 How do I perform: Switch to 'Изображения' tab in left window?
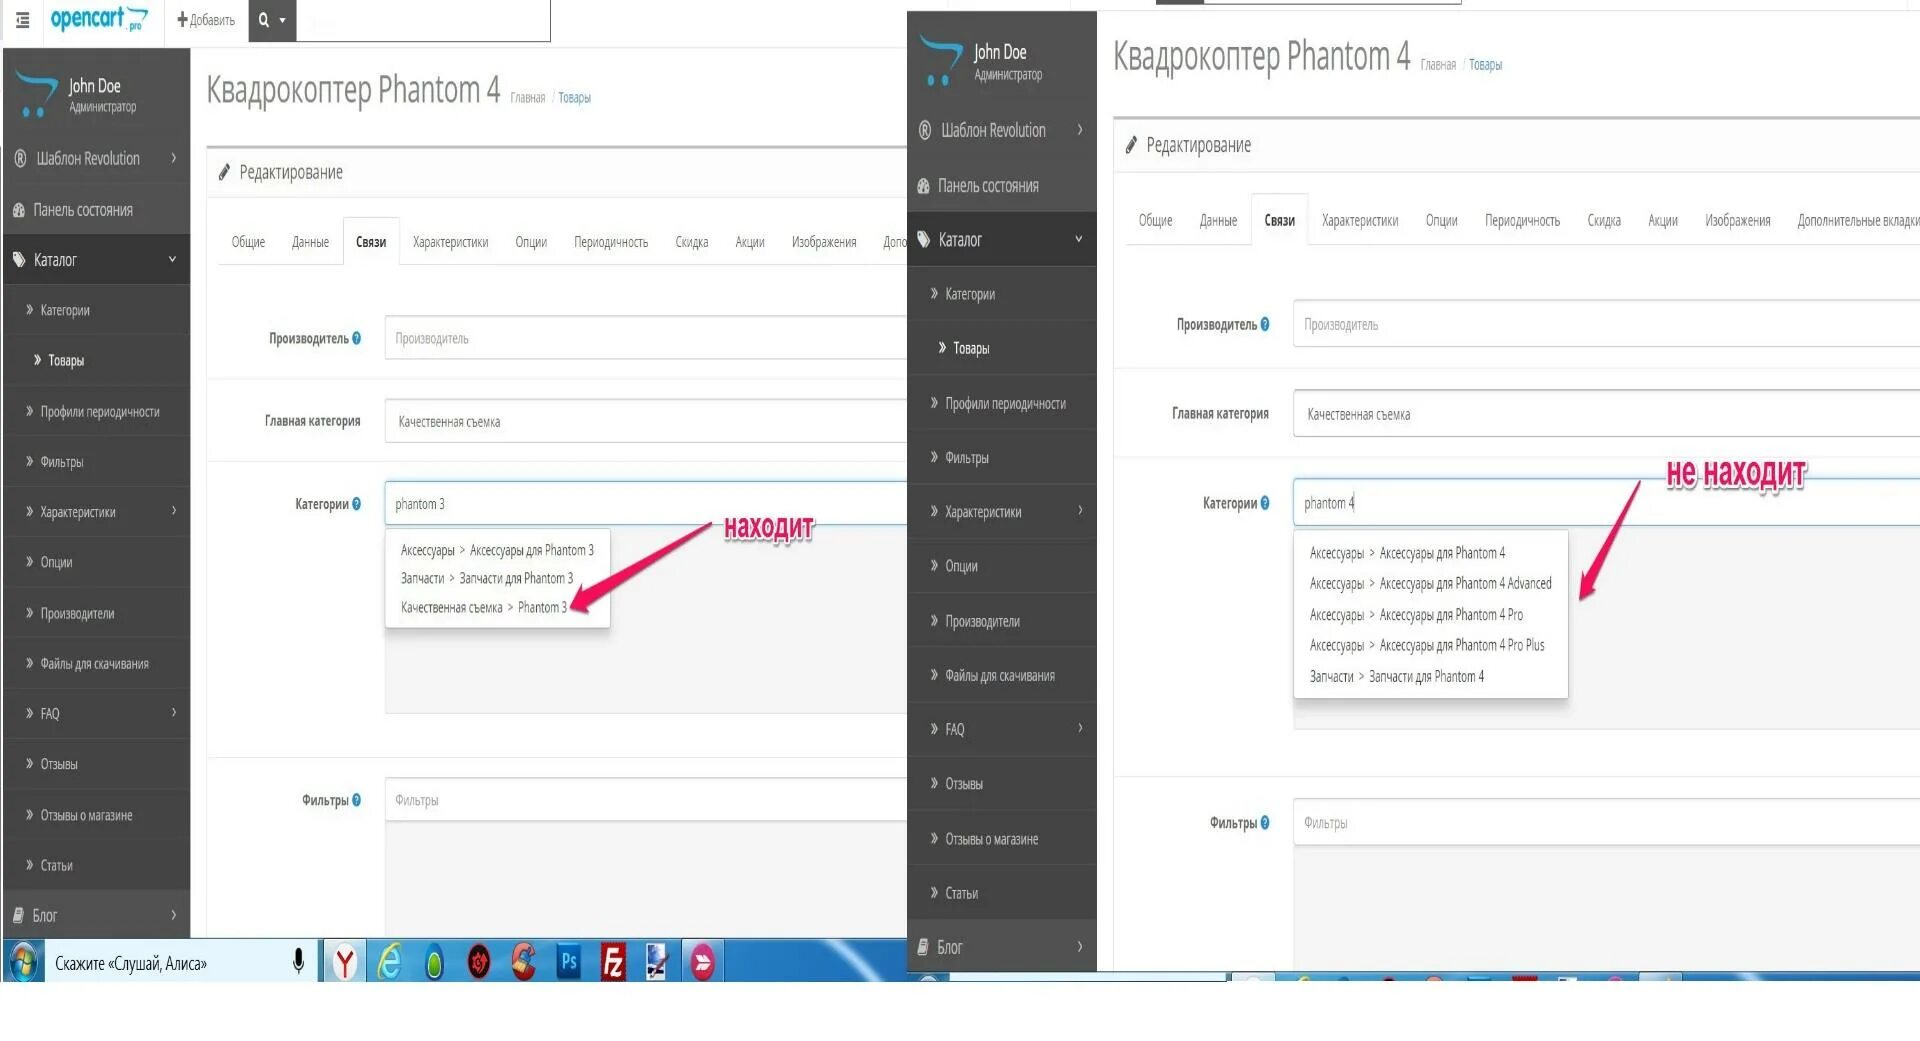pyautogui.click(x=824, y=242)
